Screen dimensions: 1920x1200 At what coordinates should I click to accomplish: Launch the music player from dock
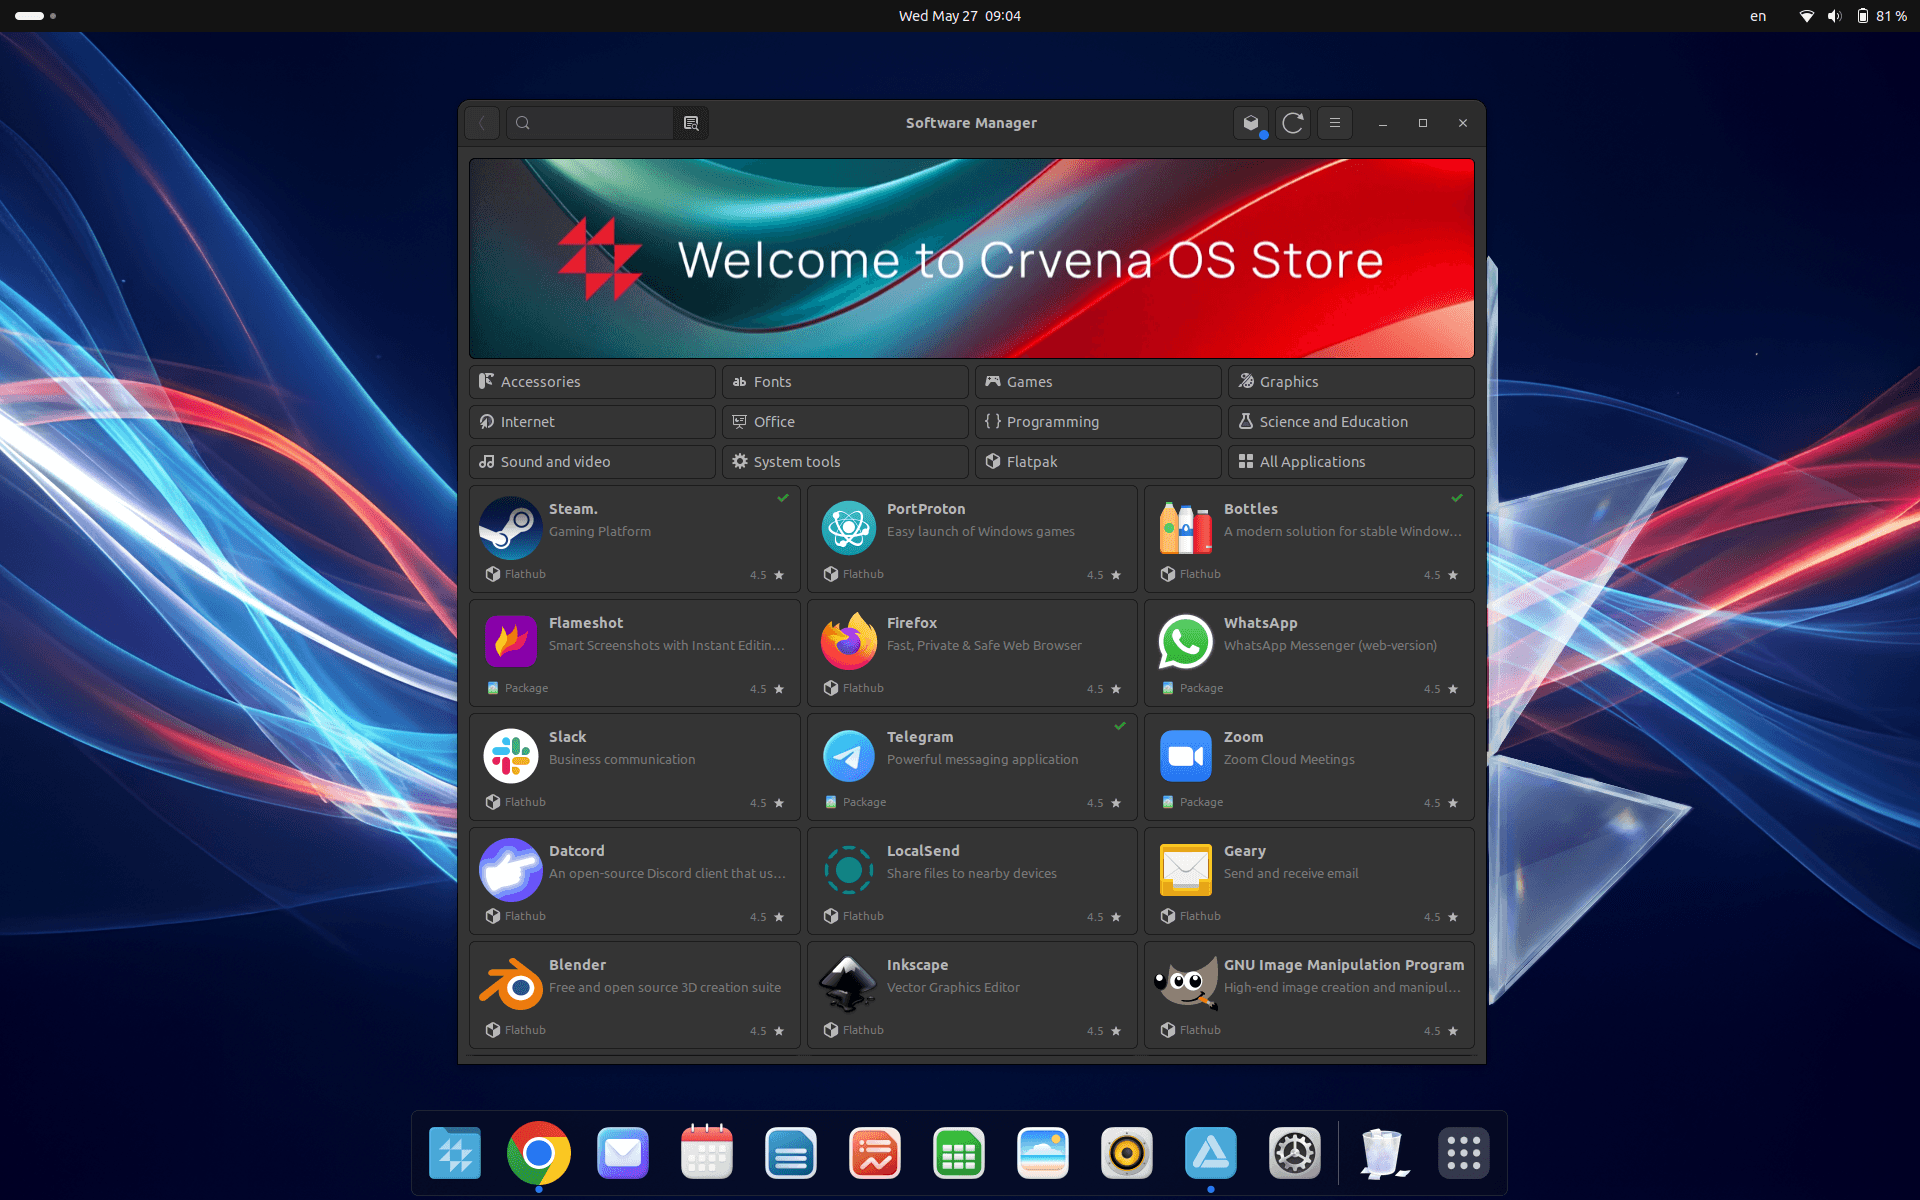point(1127,1154)
